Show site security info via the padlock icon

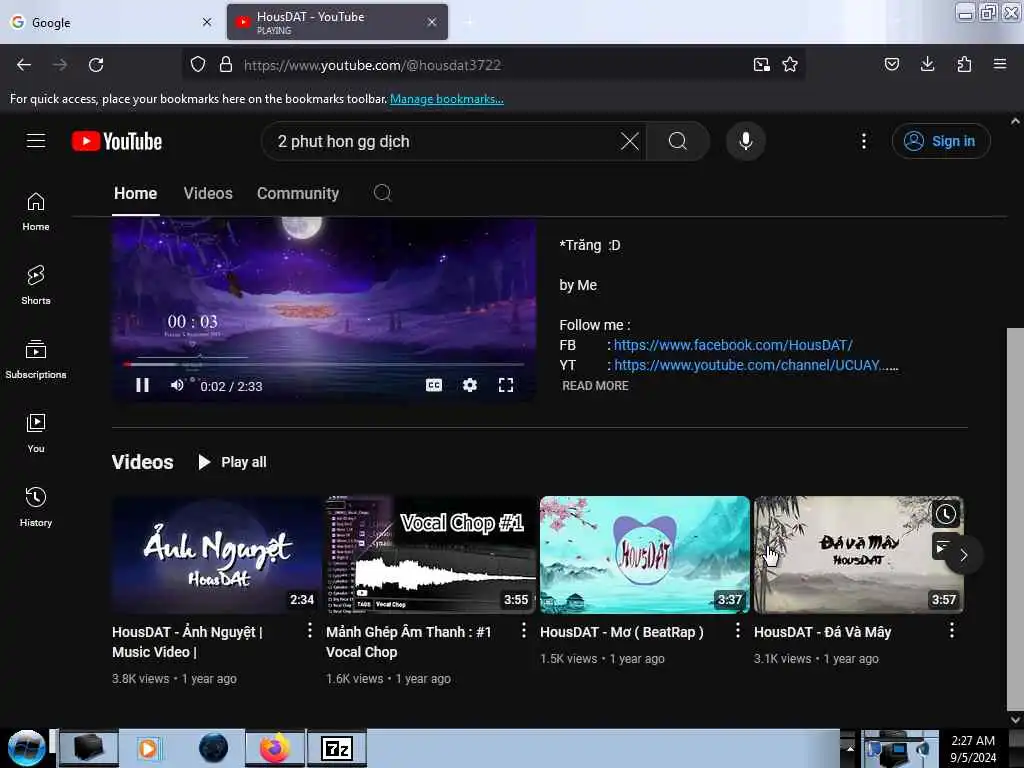click(x=226, y=65)
